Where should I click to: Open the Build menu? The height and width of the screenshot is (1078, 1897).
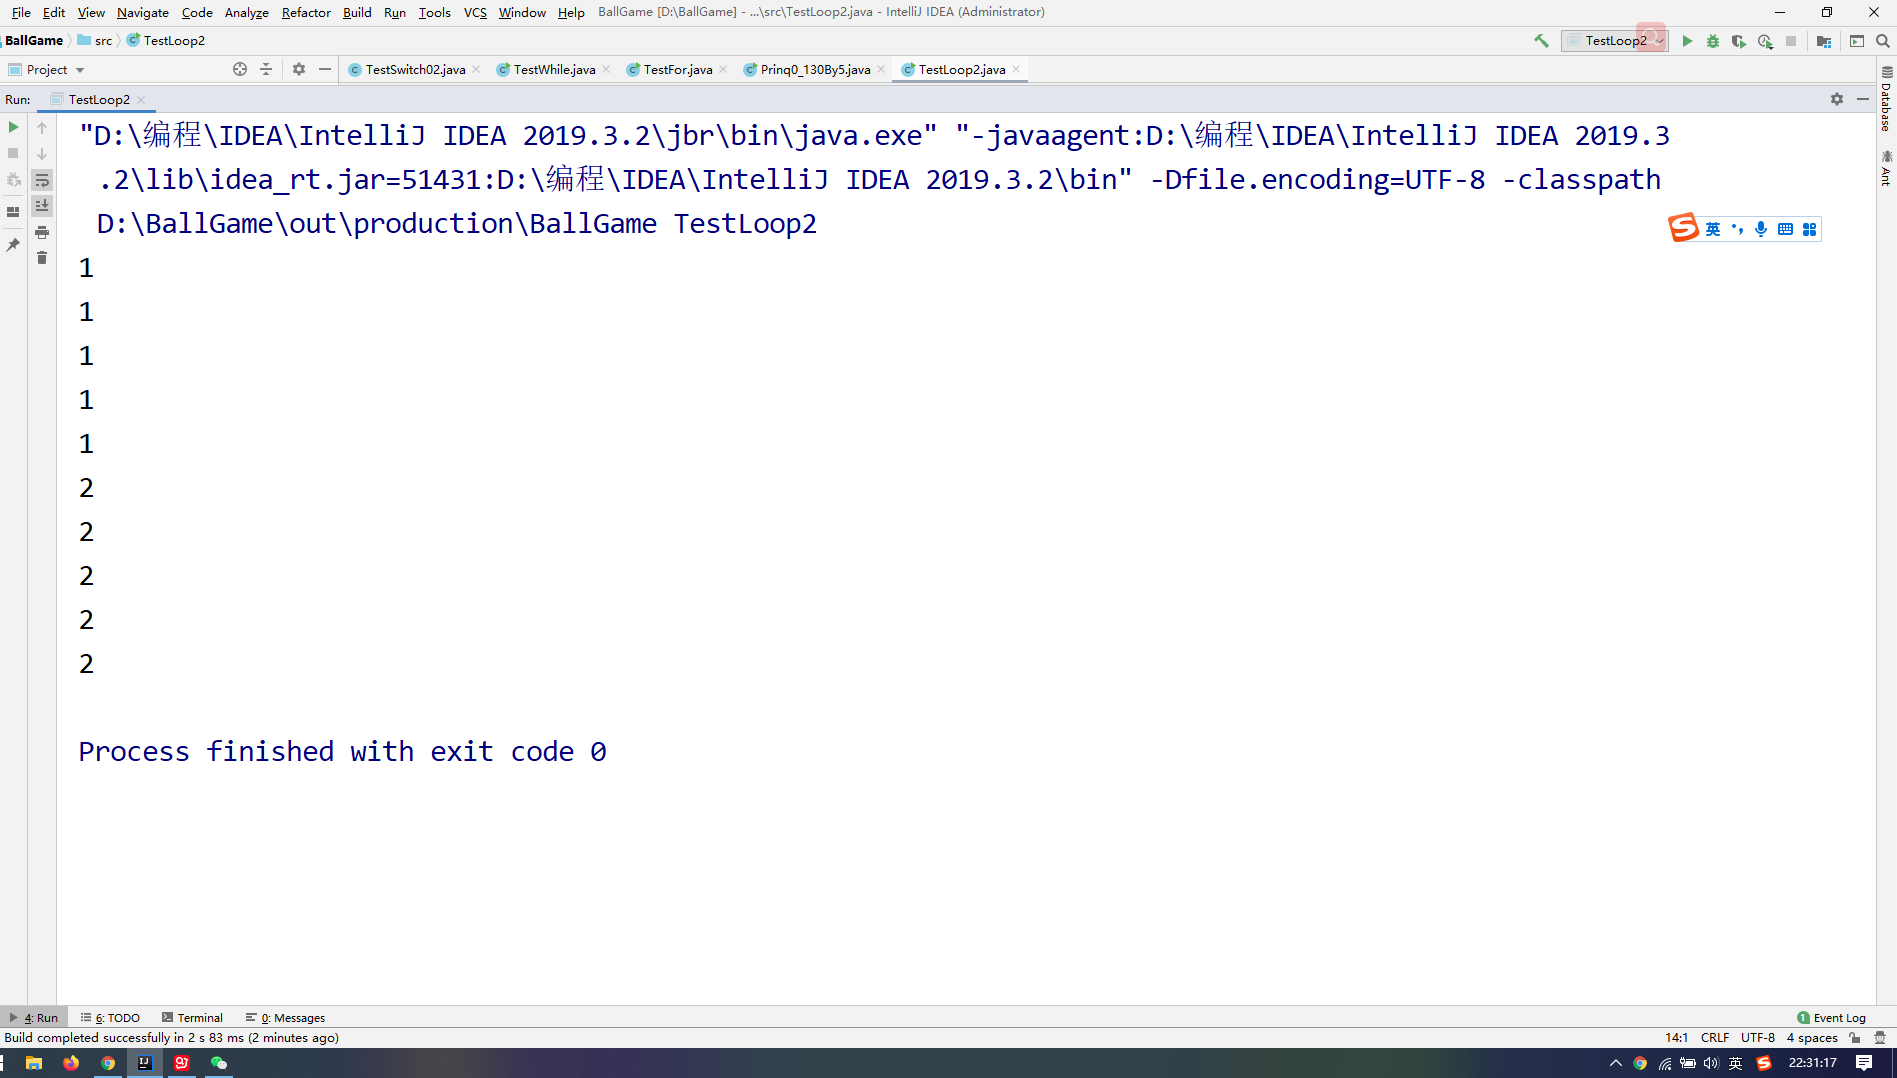click(357, 12)
